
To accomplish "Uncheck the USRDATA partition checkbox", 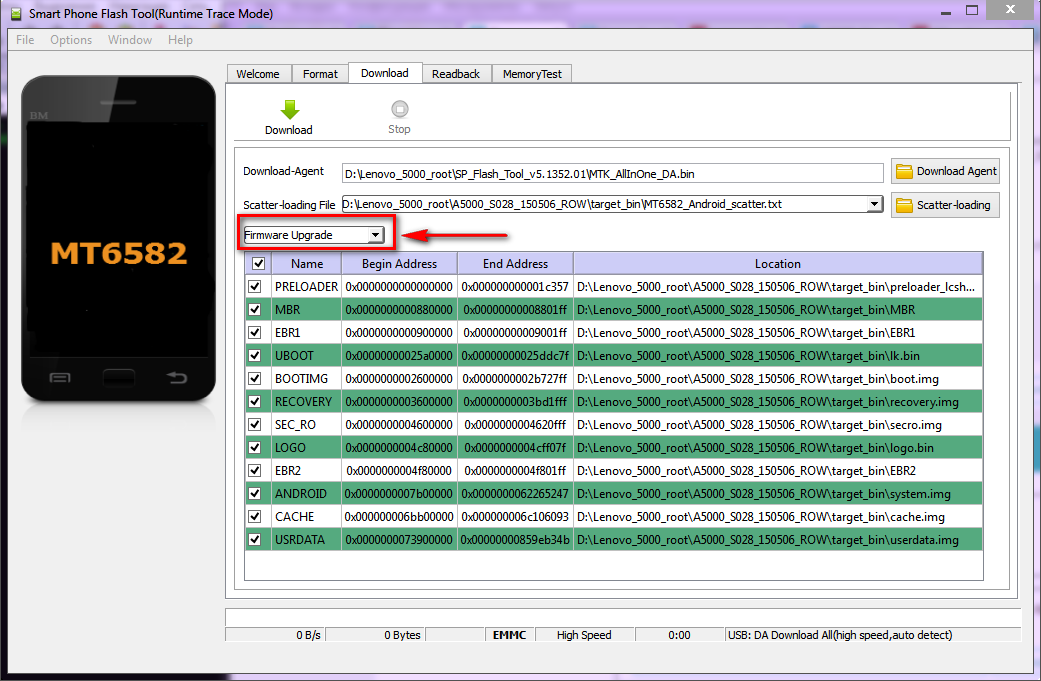I will click(254, 540).
